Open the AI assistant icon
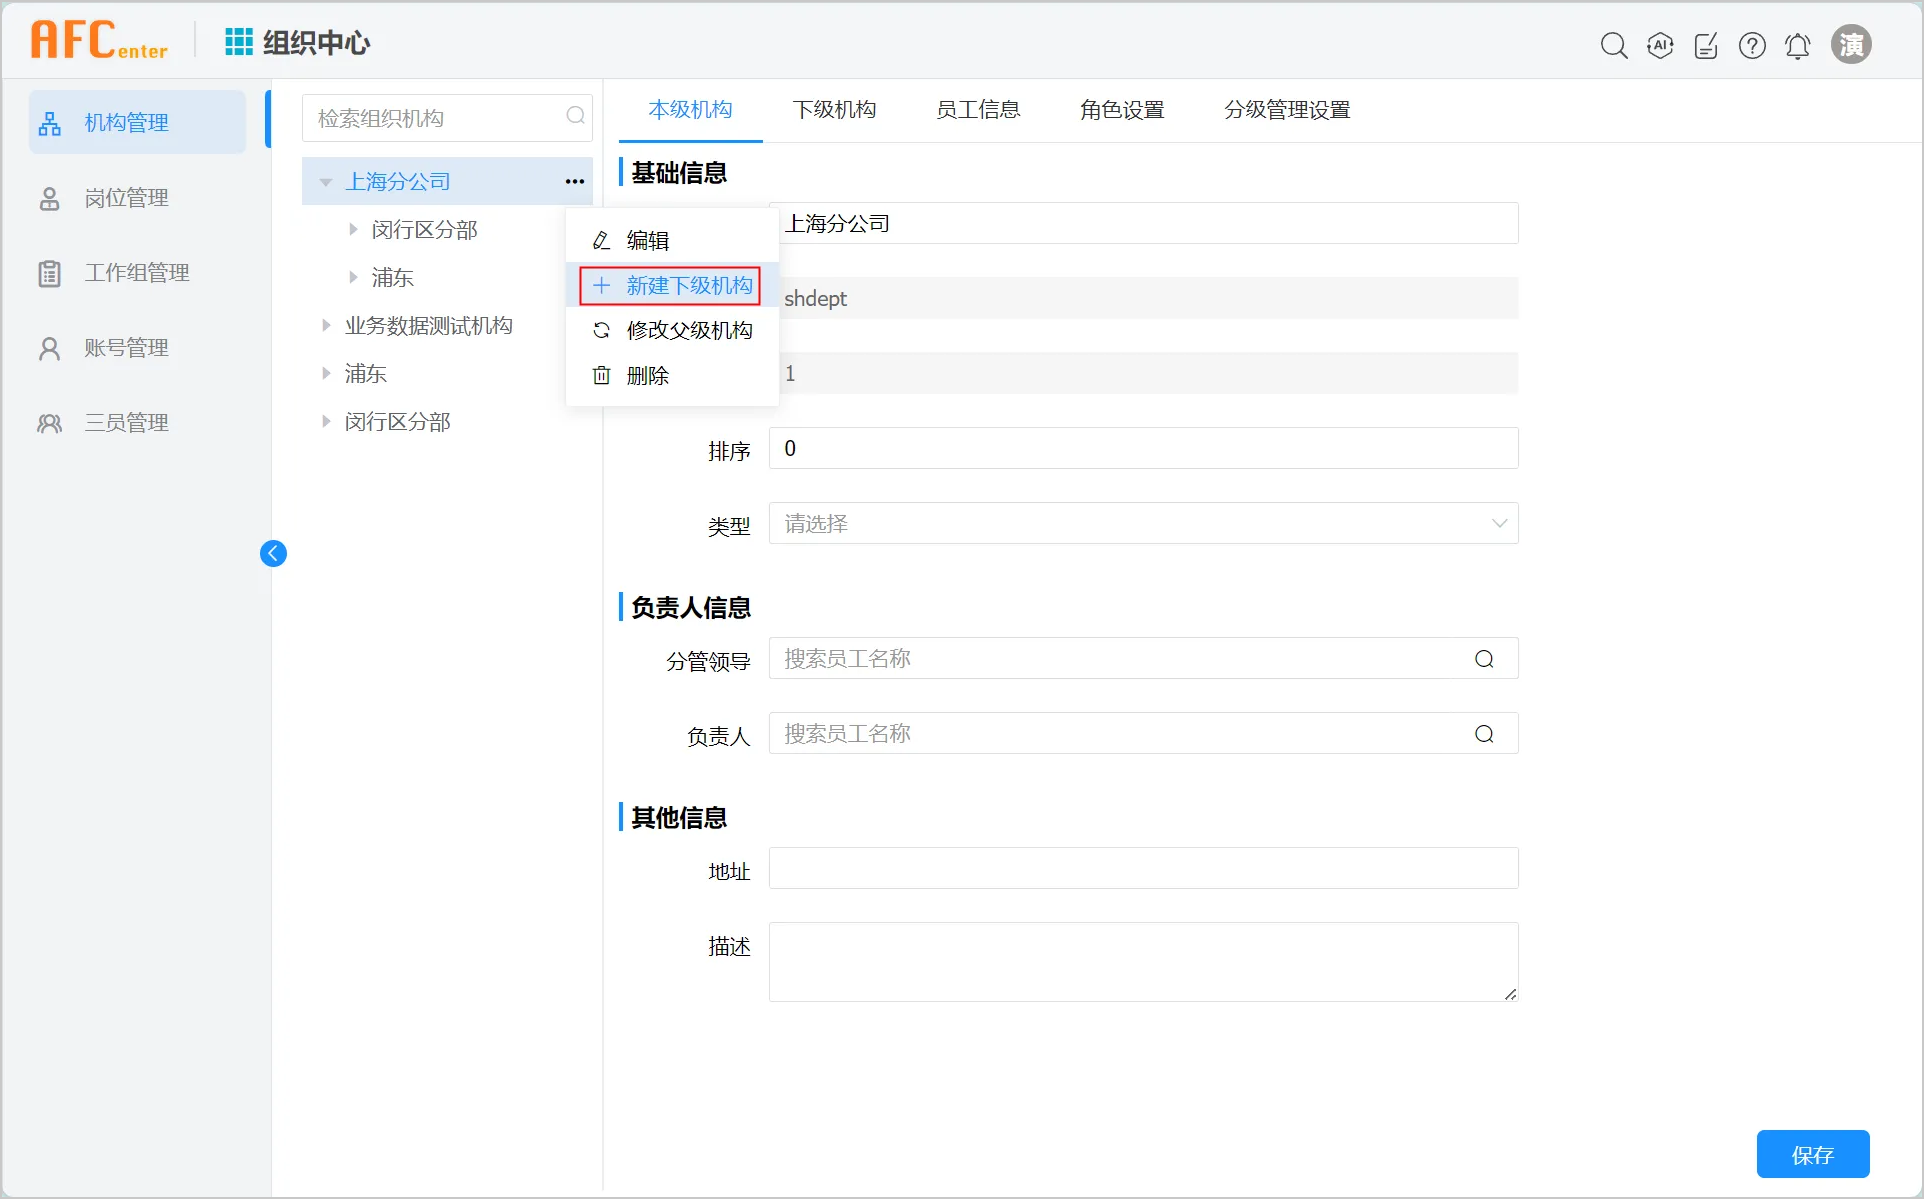The height and width of the screenshot is (1199, 1924). point(1660,45)
